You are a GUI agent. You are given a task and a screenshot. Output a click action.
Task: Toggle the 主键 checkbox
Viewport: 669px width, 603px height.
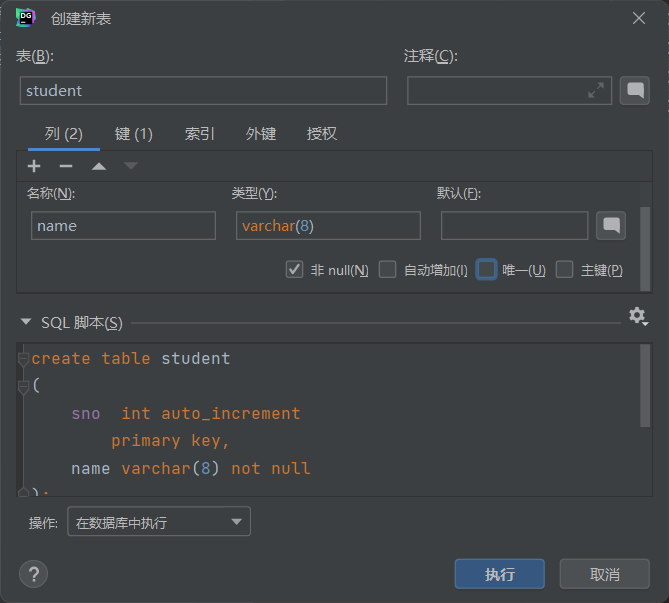565,270
